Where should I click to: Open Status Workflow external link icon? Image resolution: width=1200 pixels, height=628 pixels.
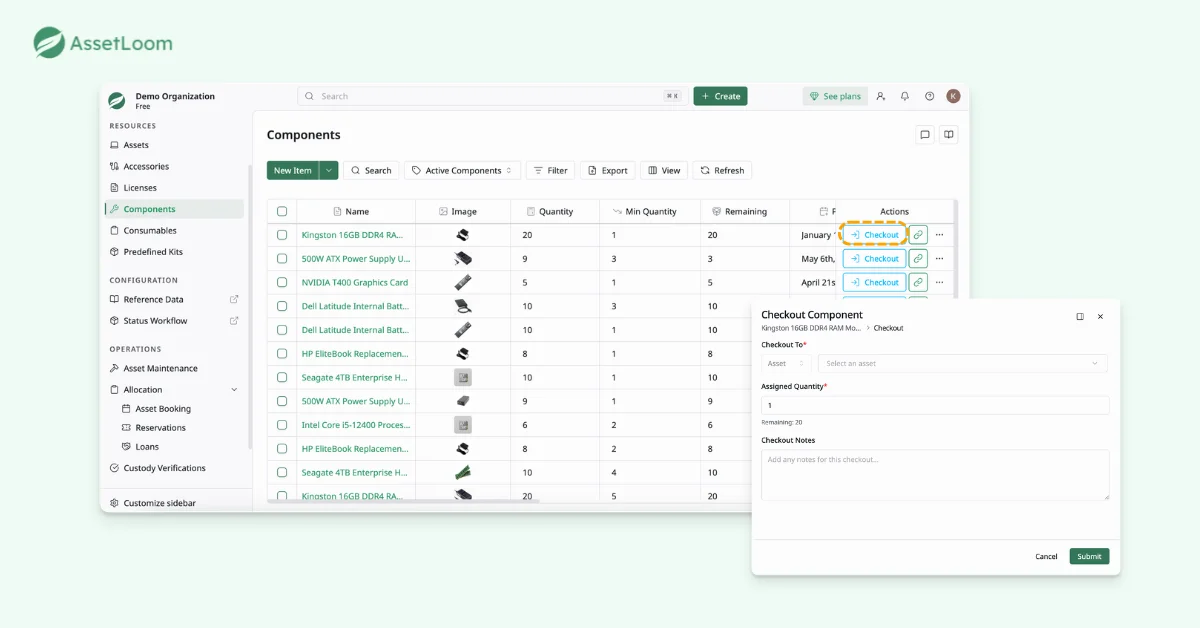(234, 321)
